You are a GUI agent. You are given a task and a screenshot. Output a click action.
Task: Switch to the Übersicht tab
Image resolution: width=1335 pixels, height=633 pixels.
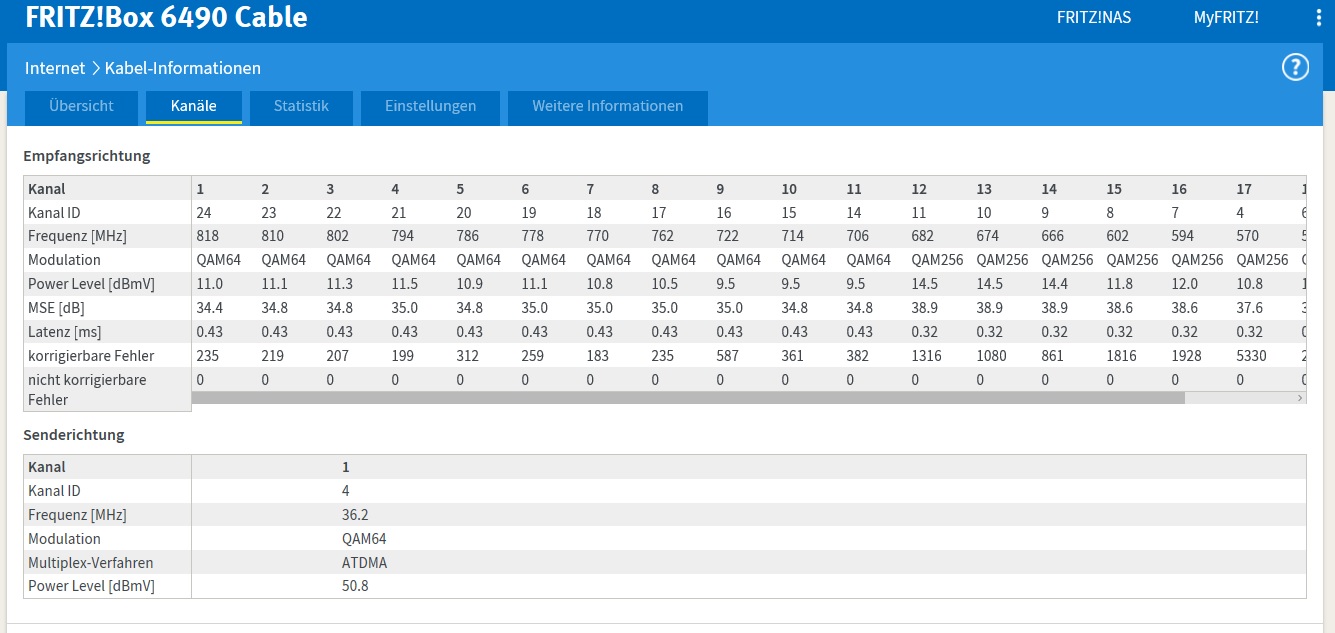[81, 106]
